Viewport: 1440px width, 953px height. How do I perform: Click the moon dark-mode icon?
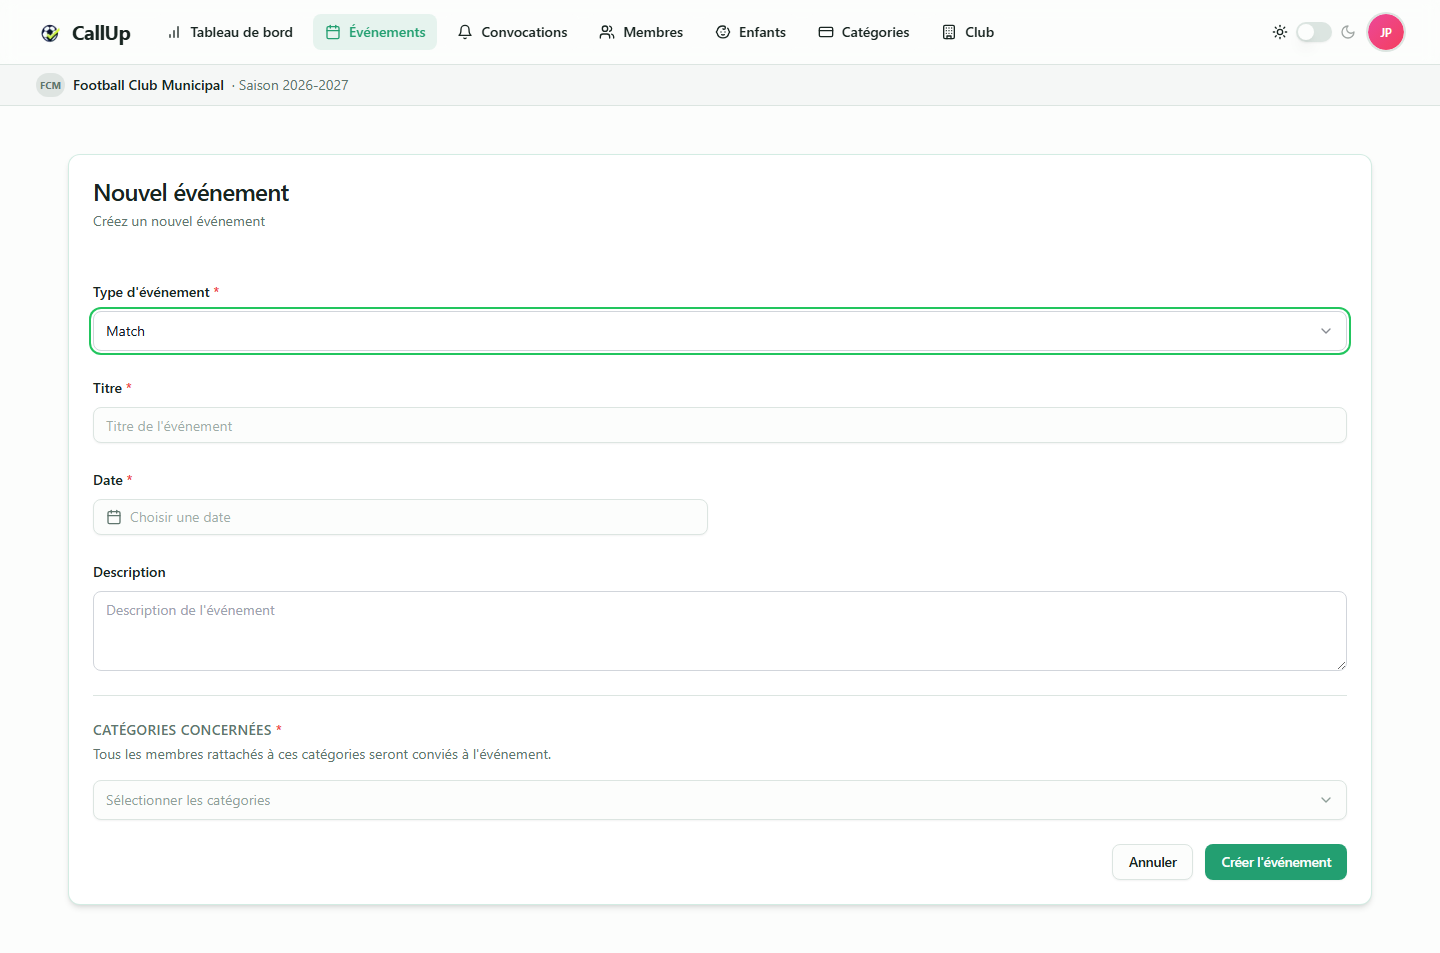[1348, 32]
